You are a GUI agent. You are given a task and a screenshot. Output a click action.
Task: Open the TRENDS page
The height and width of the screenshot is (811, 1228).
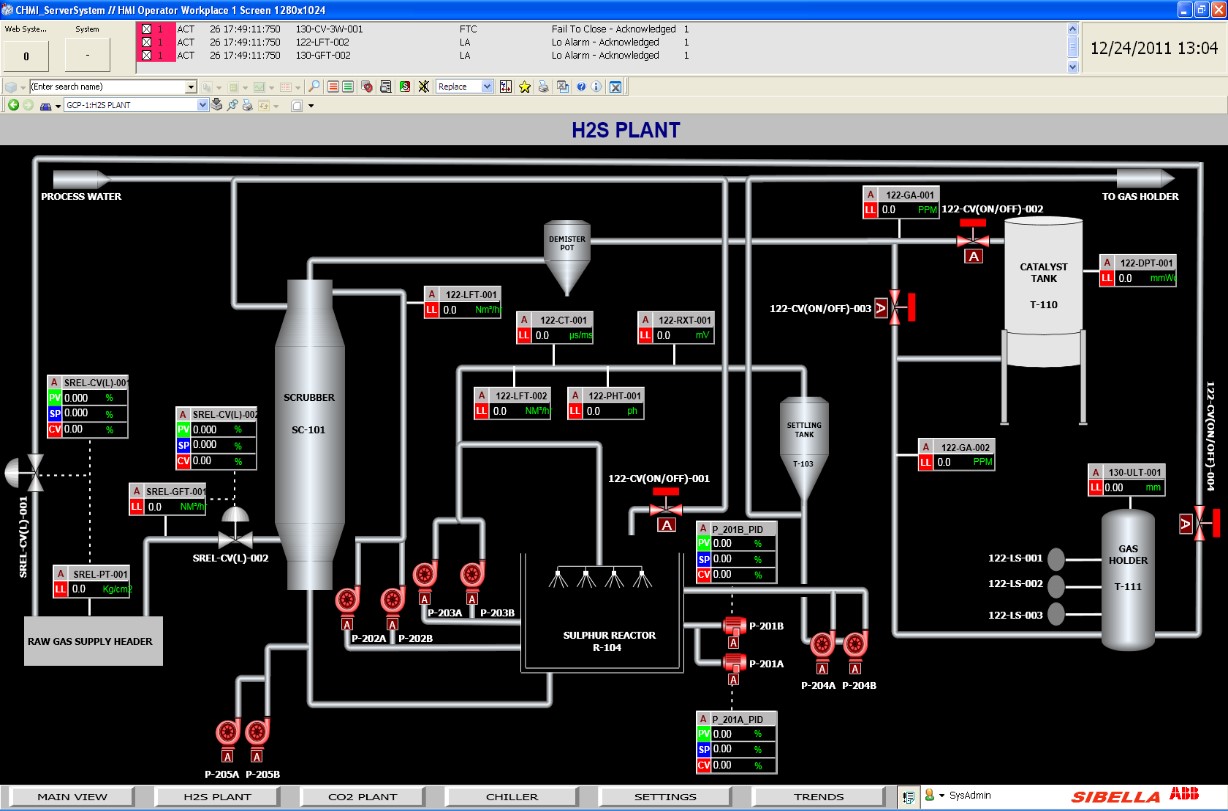click(818, 797)
